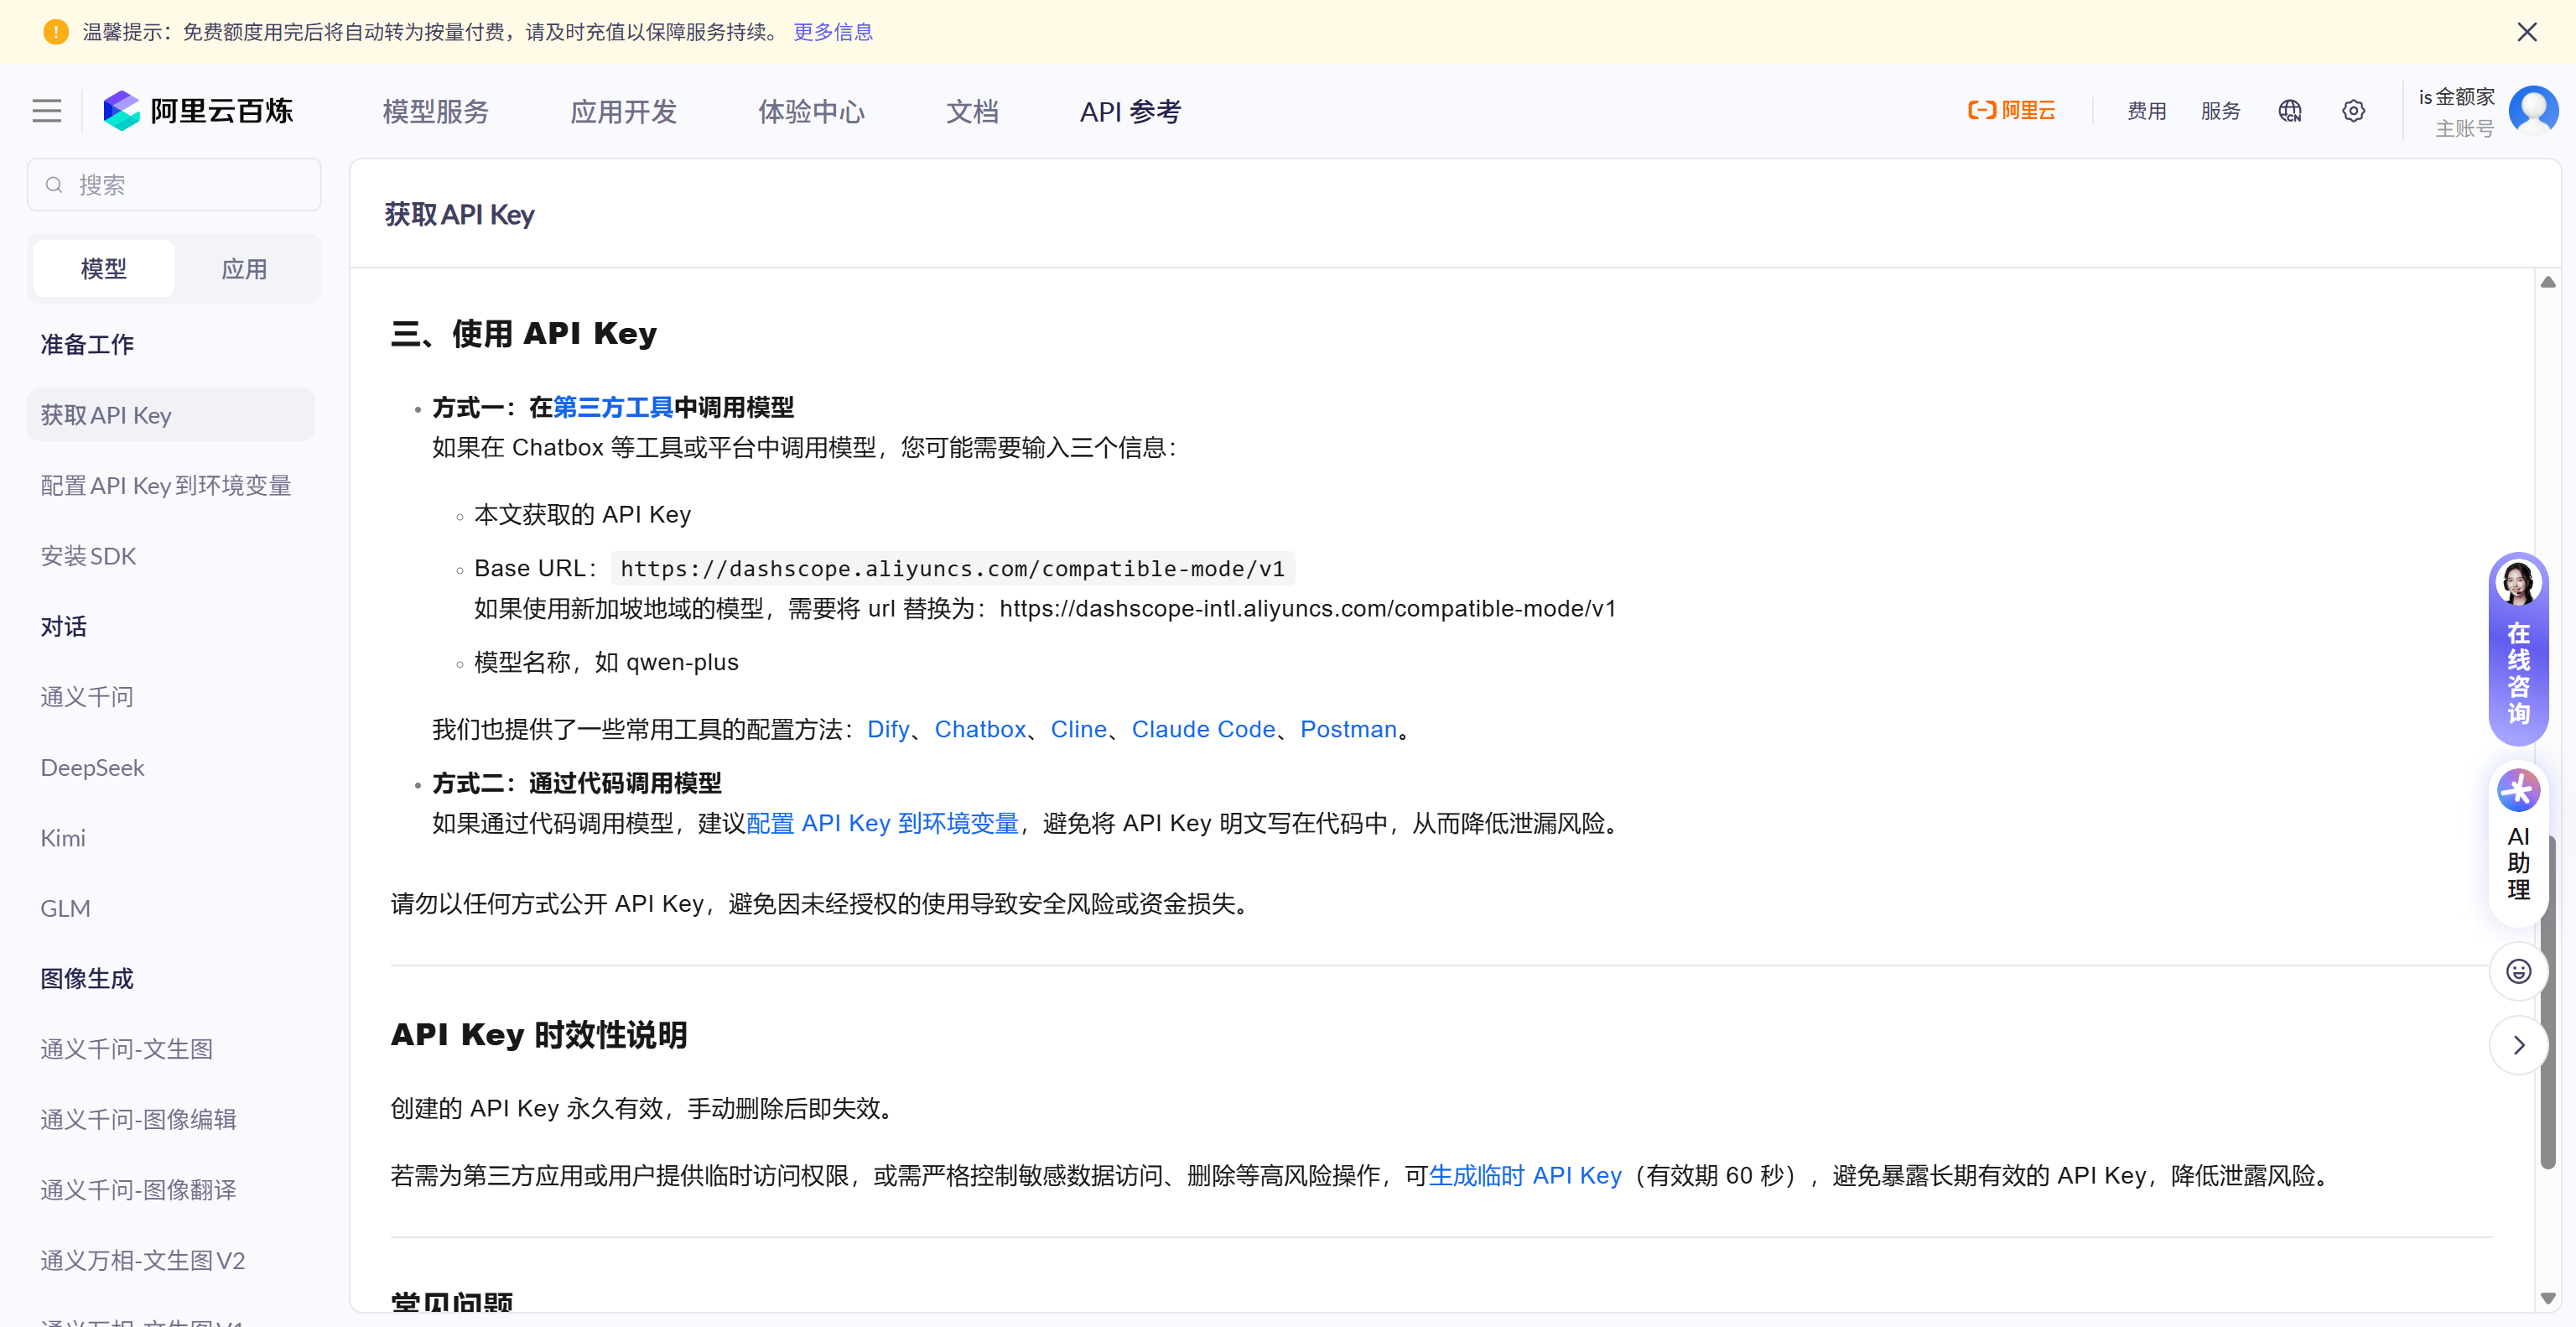Click the sidebar 搜索 input field
This screenshot has width=2576, height=1327.
click(x=175, y=185)
